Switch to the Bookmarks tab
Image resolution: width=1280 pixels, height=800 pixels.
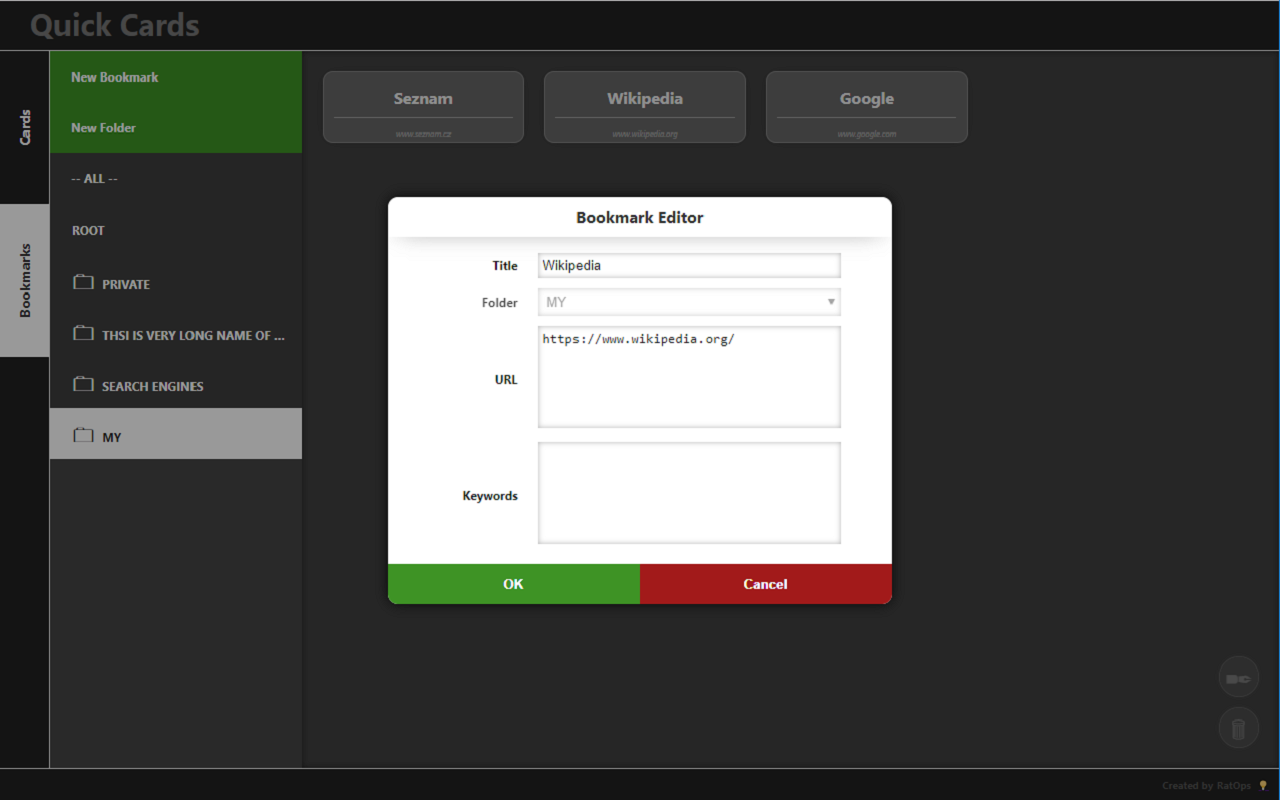coord(25,281)
